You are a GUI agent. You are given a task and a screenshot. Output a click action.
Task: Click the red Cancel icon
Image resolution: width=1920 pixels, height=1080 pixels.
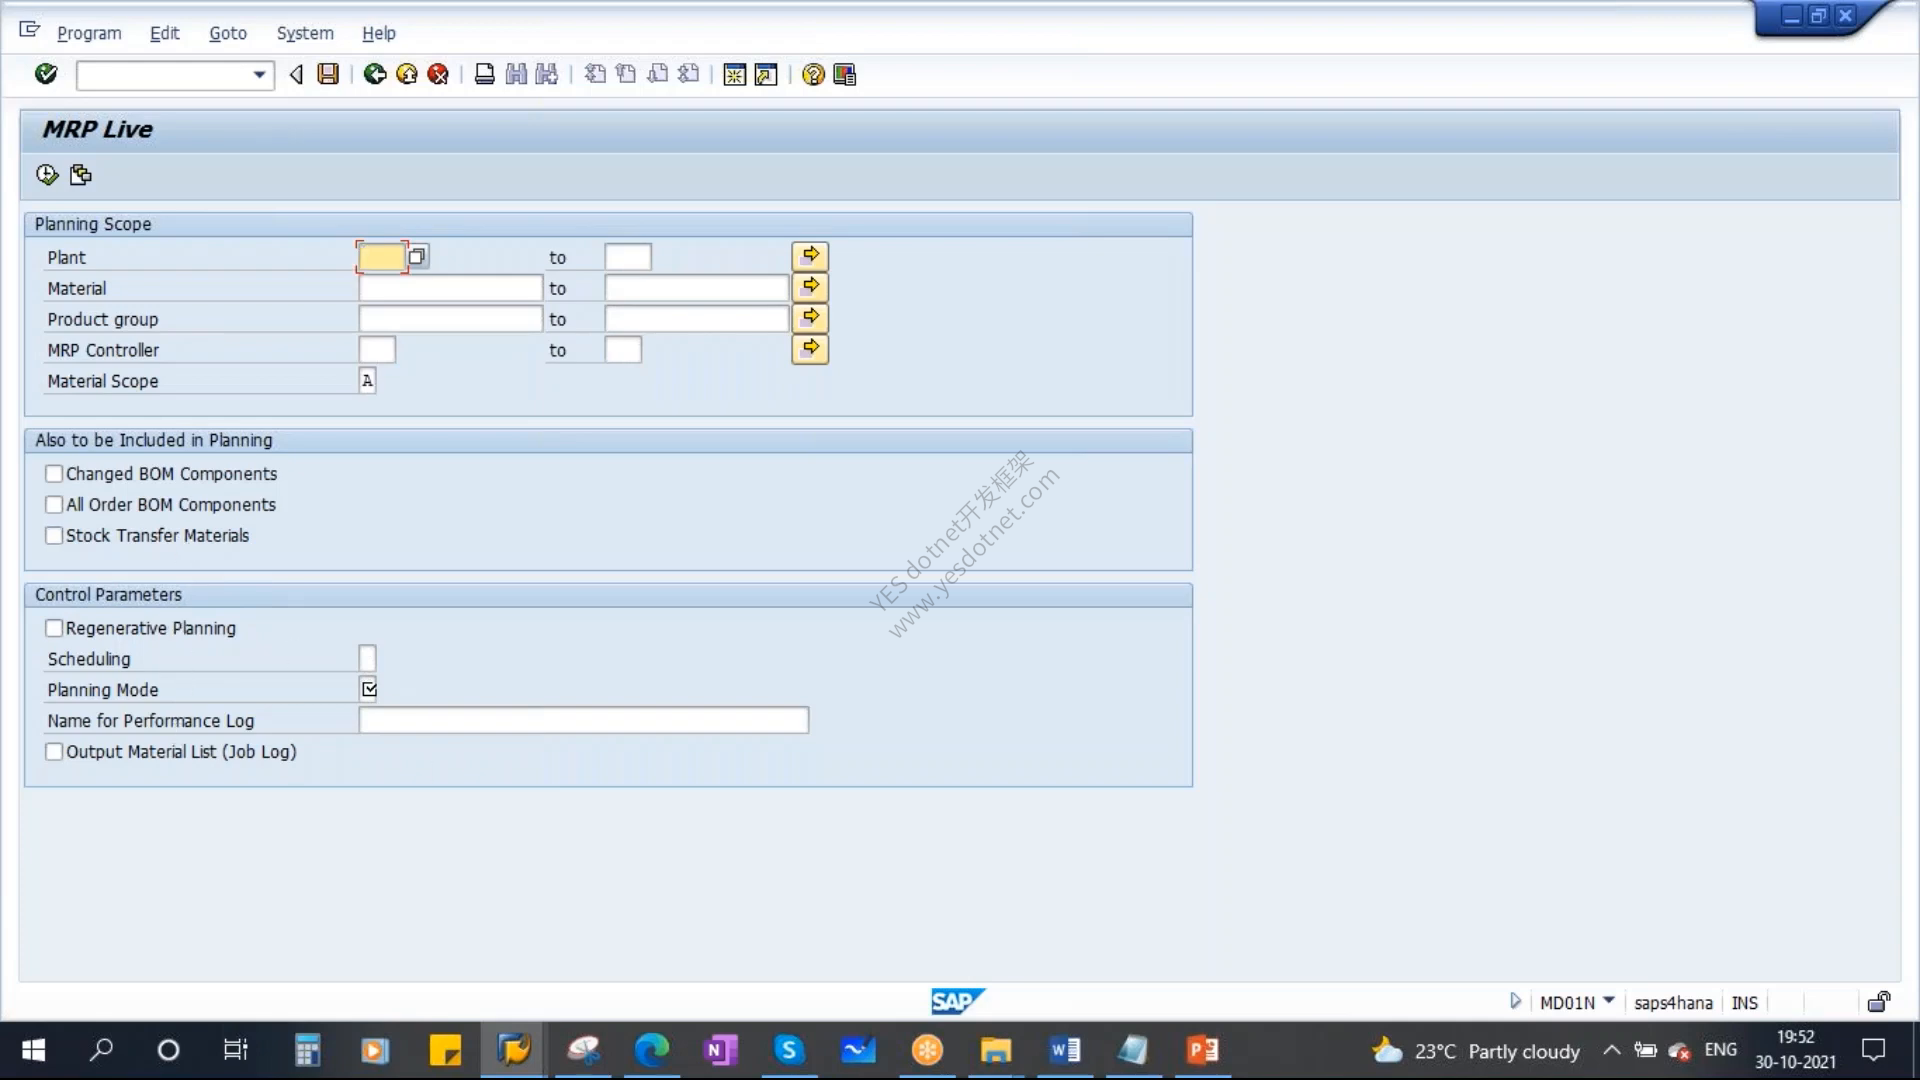coord(438,74)
